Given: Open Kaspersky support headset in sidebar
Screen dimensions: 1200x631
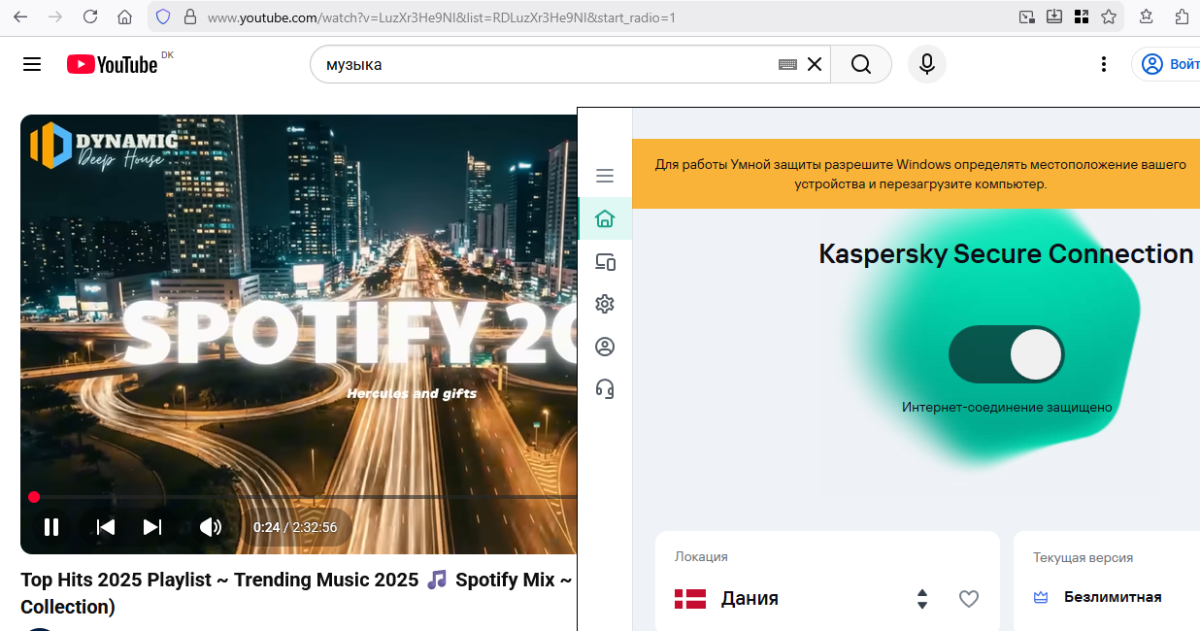Looking at the screenshot, I should pyautogui.click(x=604, y=389).
